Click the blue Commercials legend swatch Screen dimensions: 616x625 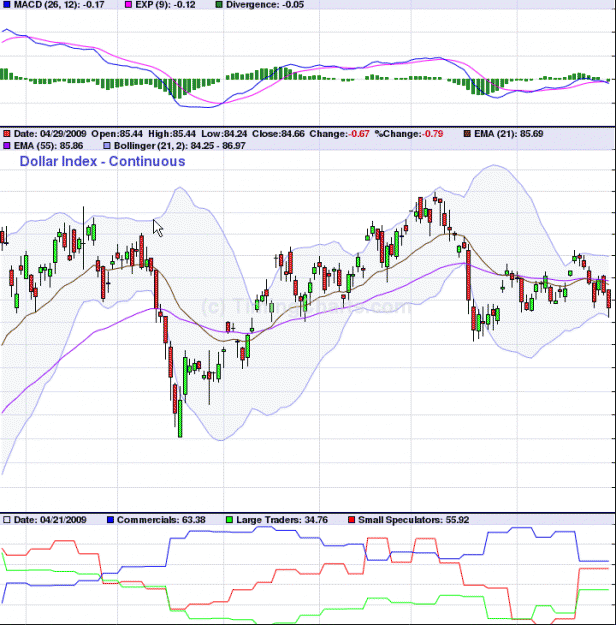[110, 520]
